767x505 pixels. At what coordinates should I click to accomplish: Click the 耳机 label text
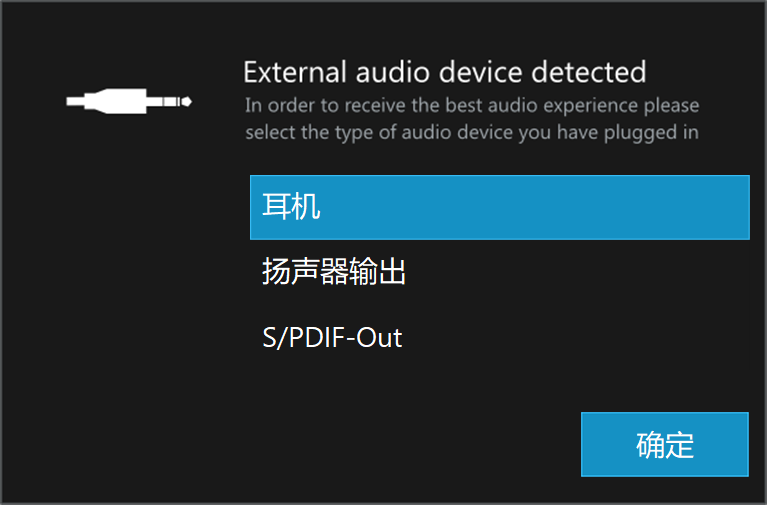pos(292,207)
